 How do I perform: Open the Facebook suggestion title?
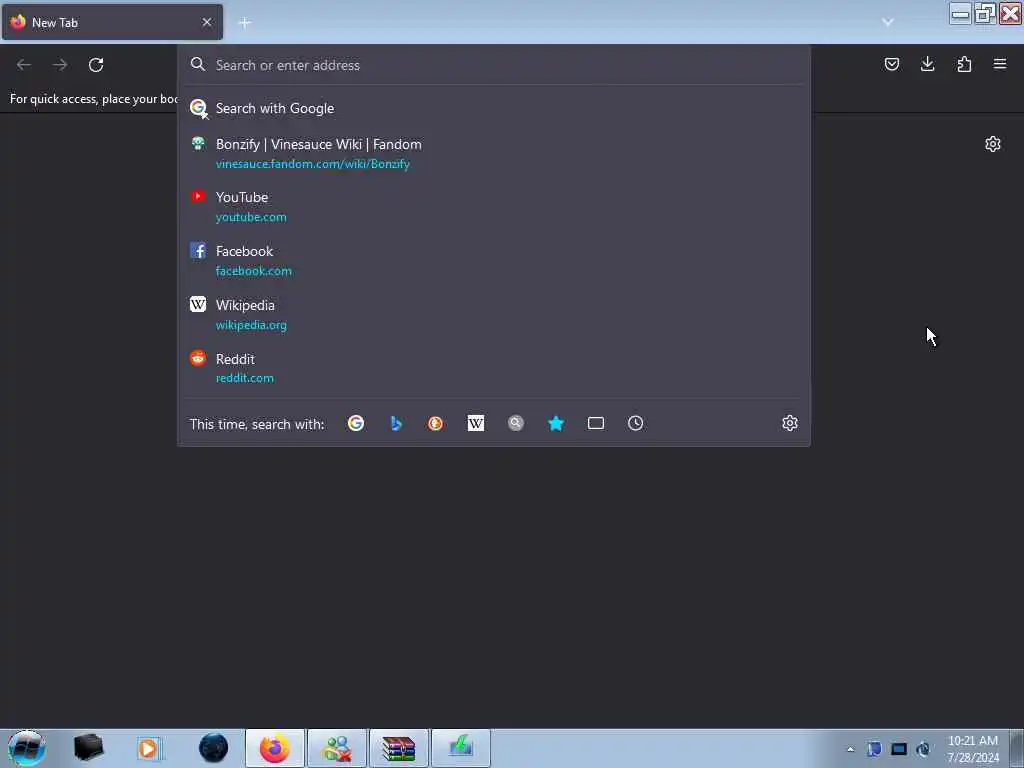(244, 251)
